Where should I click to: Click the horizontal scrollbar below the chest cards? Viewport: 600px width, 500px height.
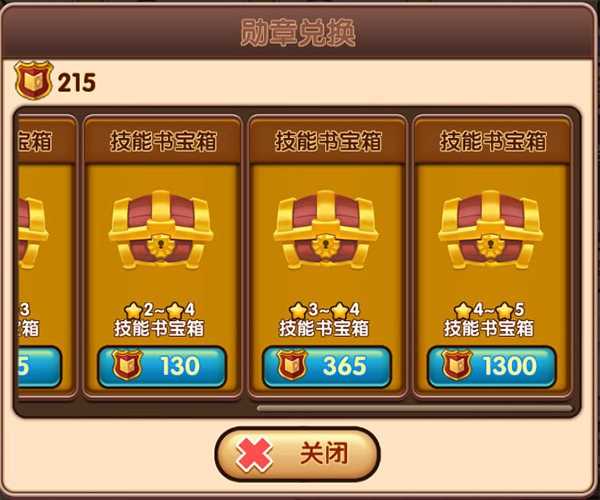(415, 408)
